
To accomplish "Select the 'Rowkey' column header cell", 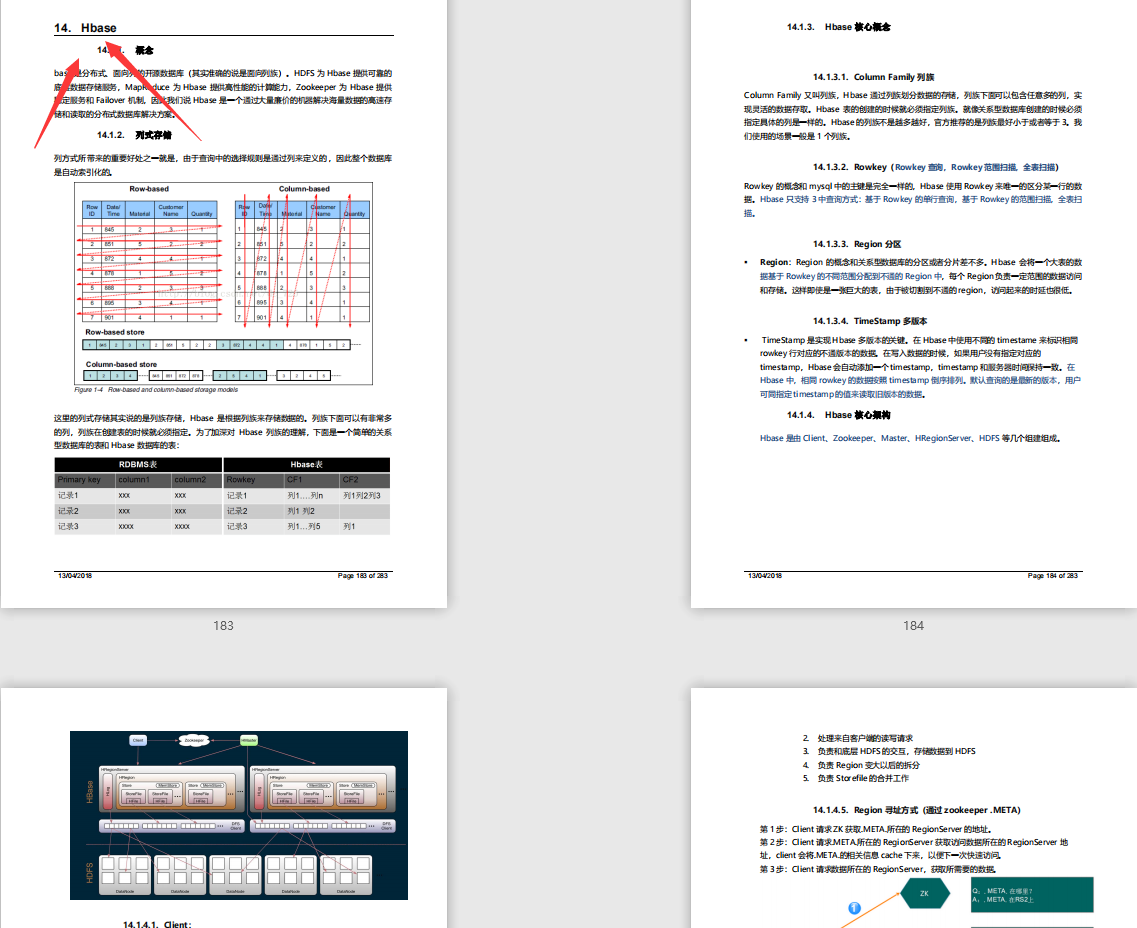I will point(254,480).
